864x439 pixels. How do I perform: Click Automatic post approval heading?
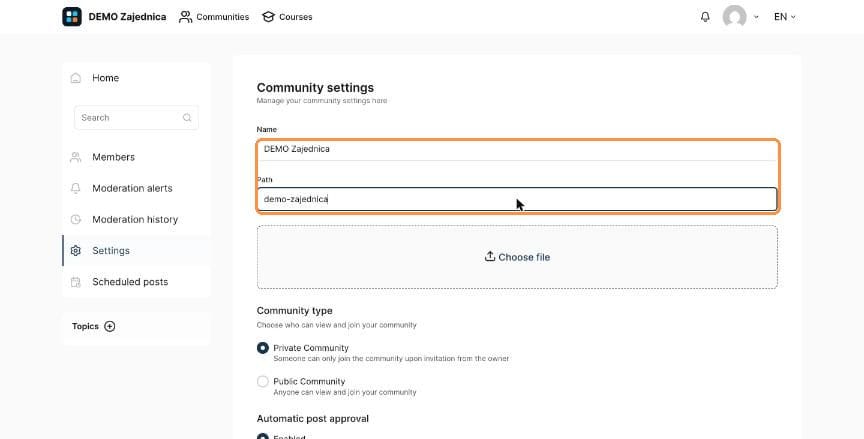(312, 419)
